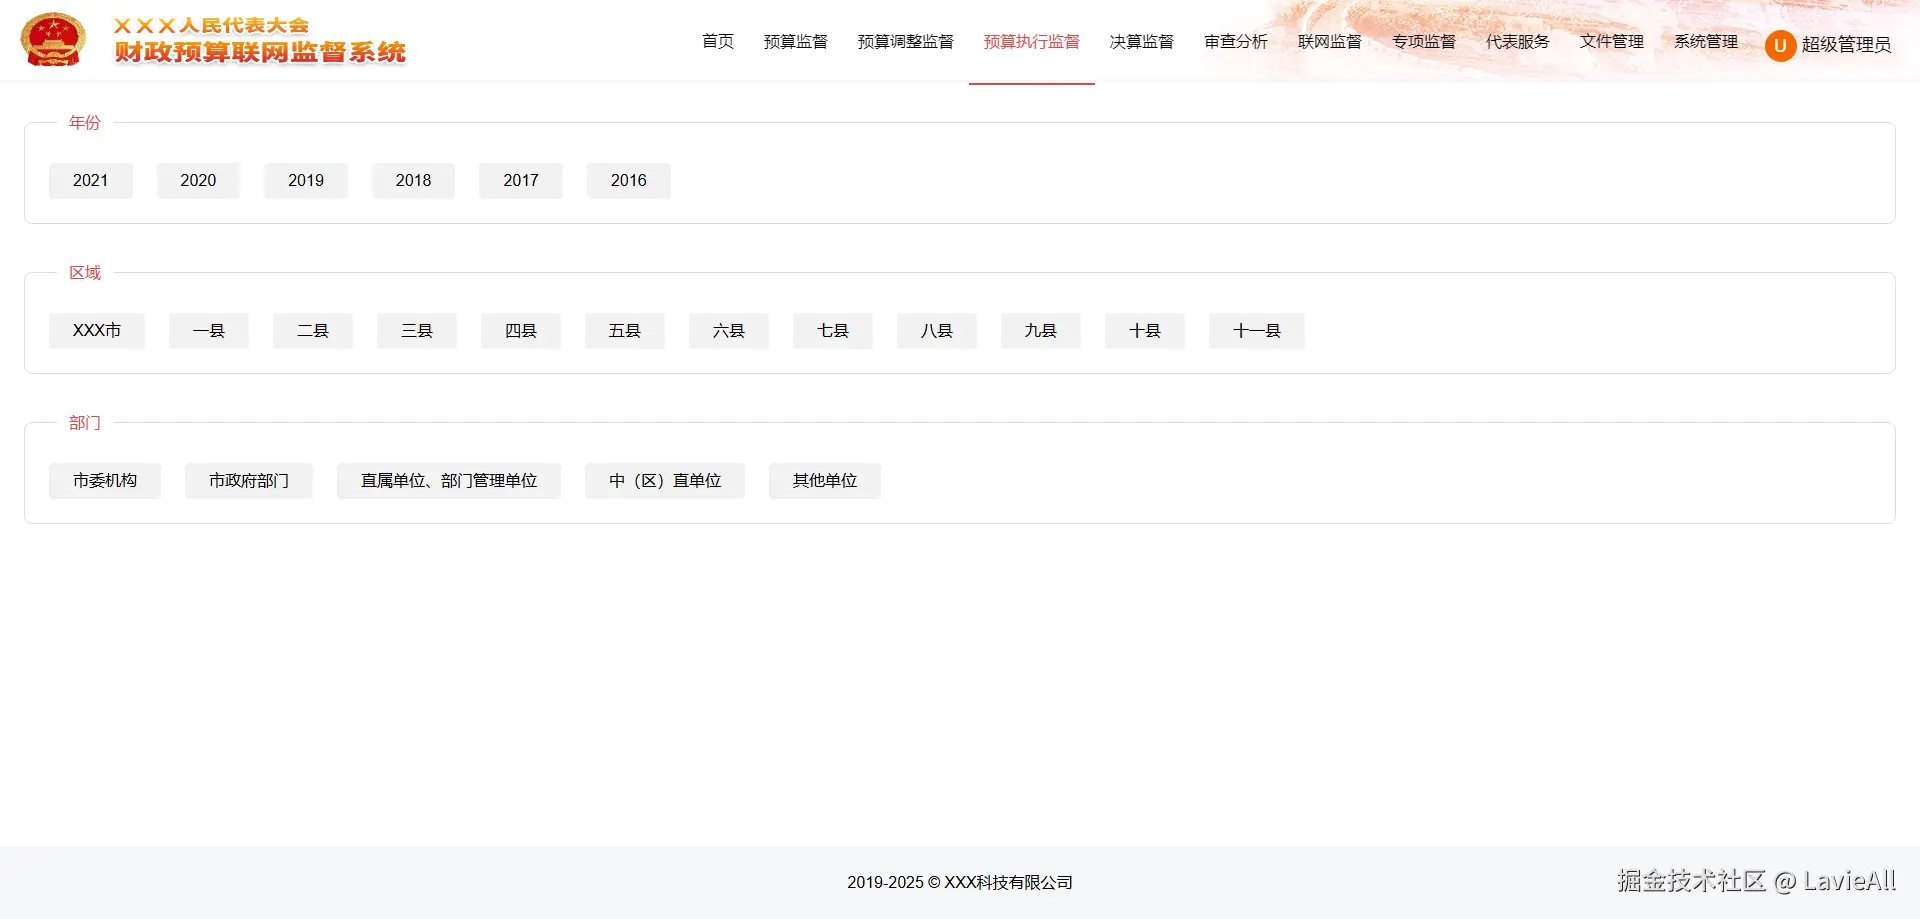Select 市委机构 department filter
This screenshot has height=919, width=1920.
click(104, 480)
